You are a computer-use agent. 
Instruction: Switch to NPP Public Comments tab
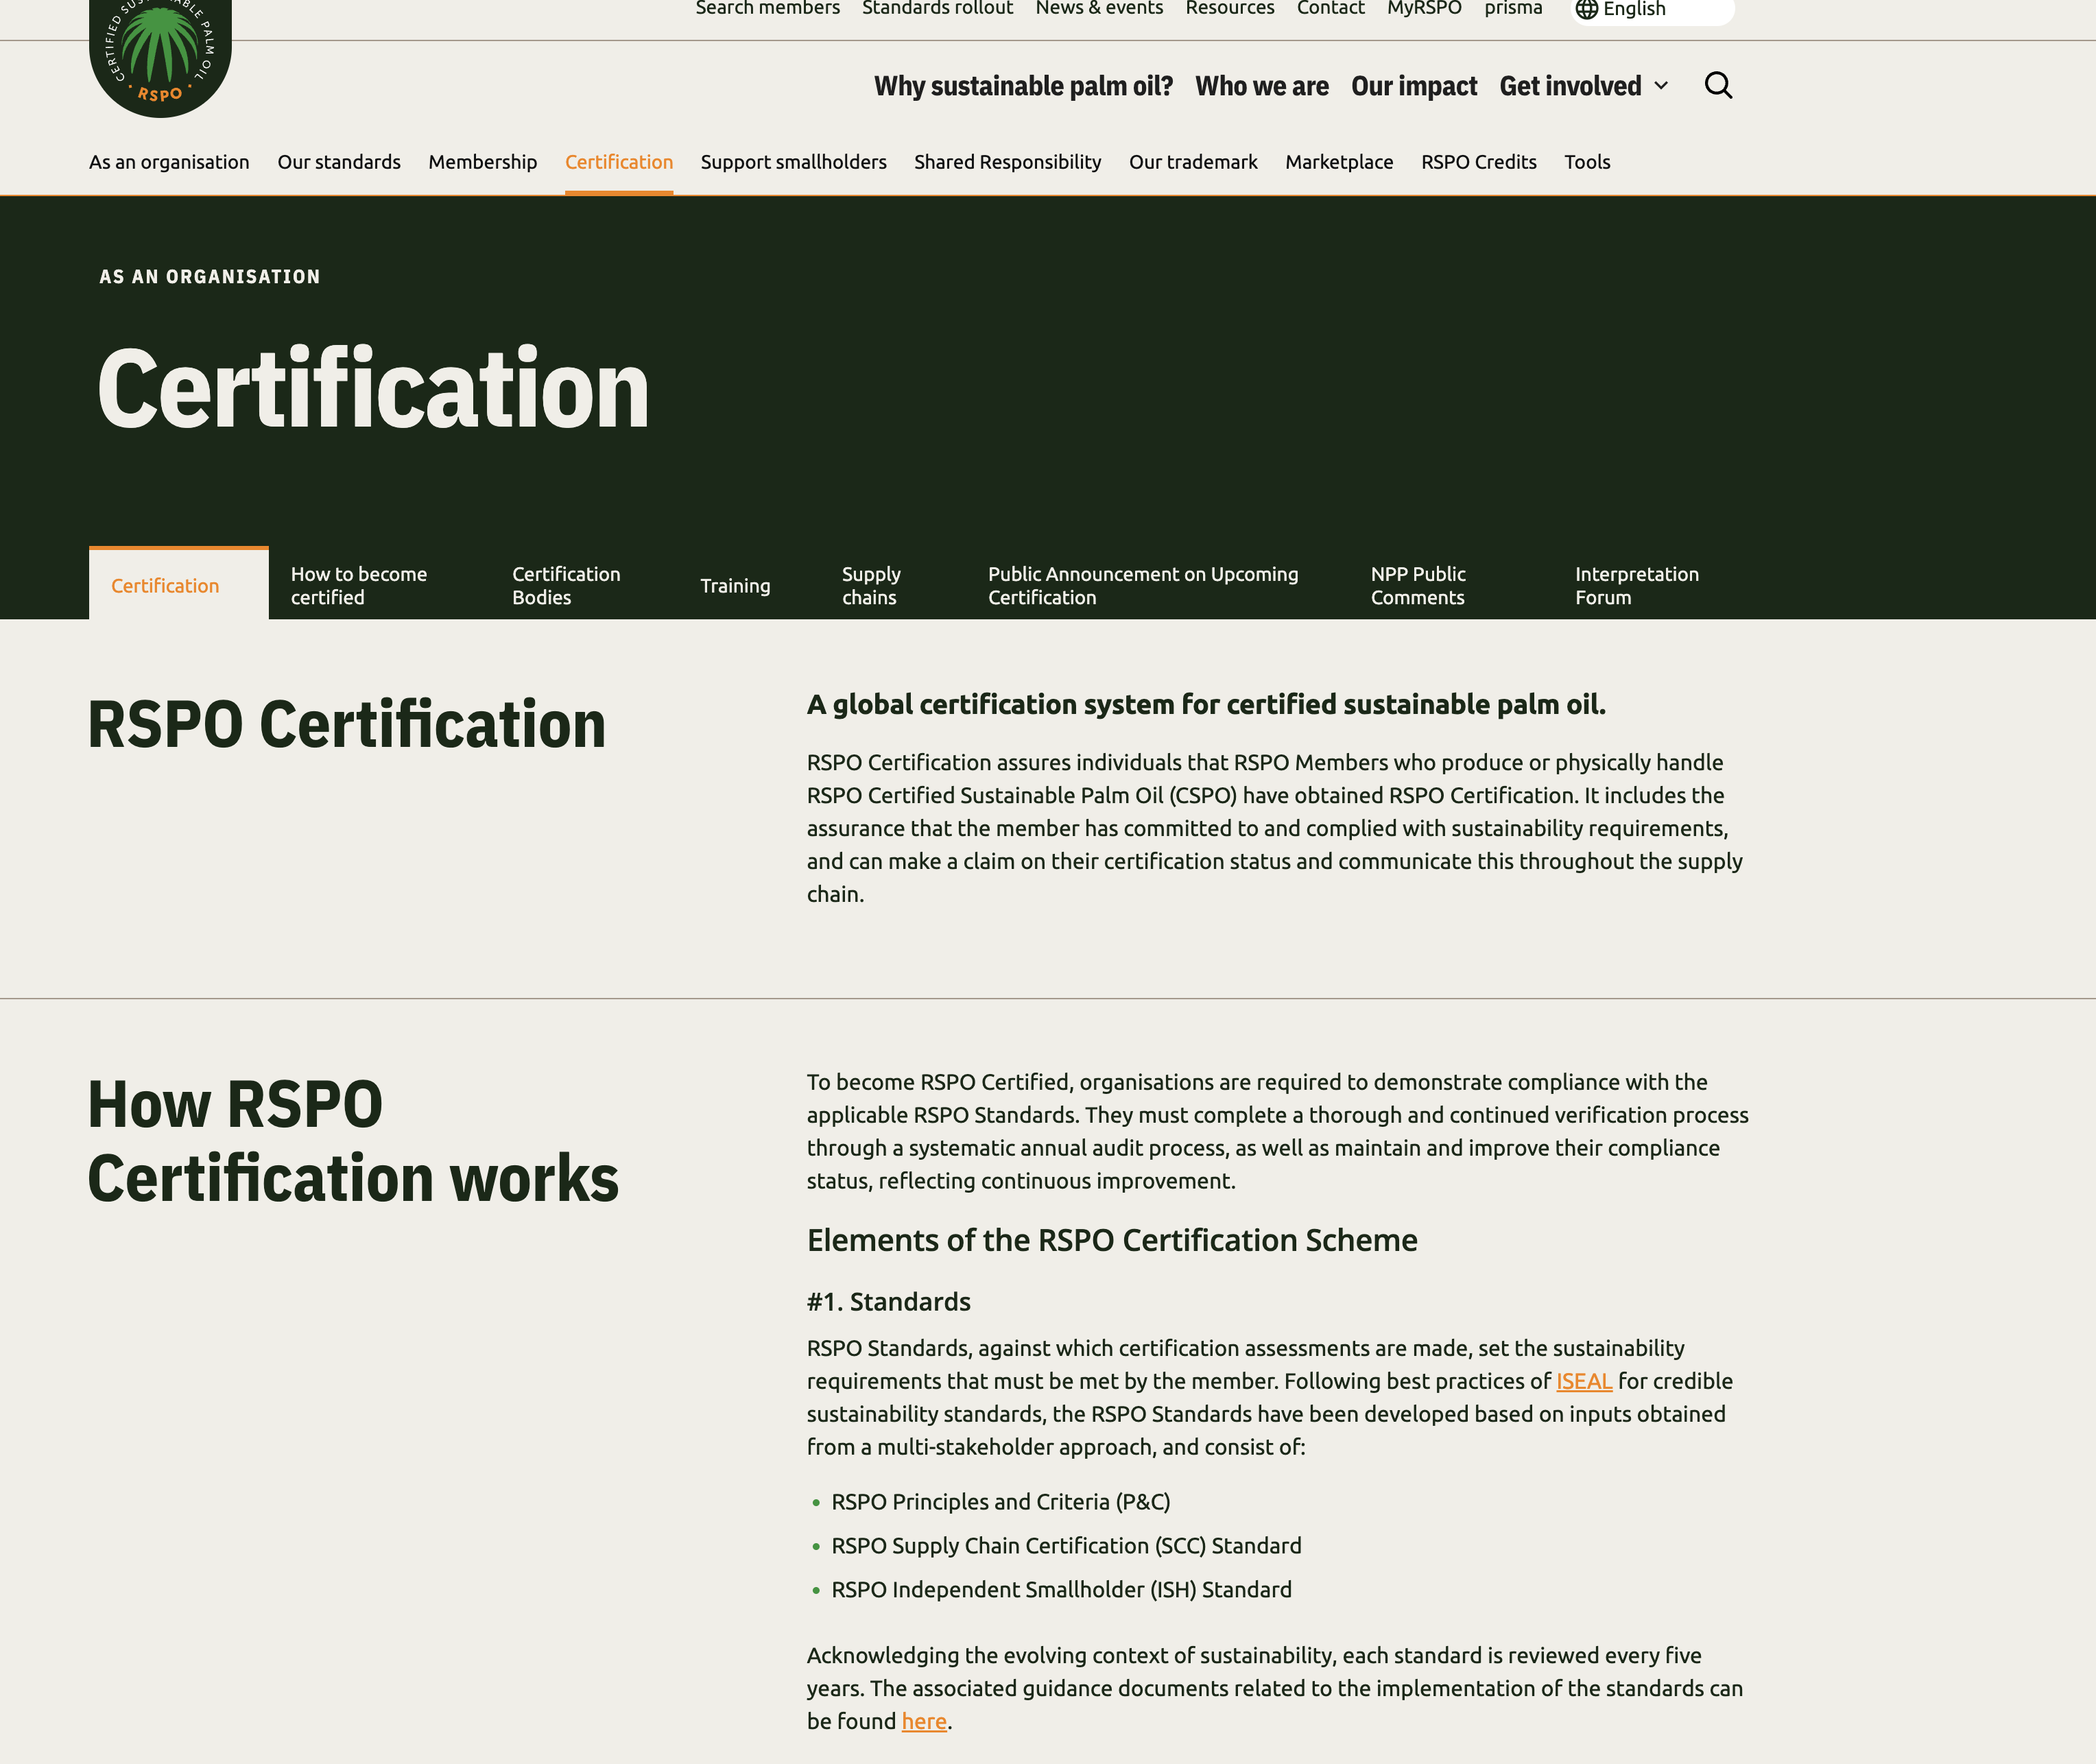coord(1418,586)
